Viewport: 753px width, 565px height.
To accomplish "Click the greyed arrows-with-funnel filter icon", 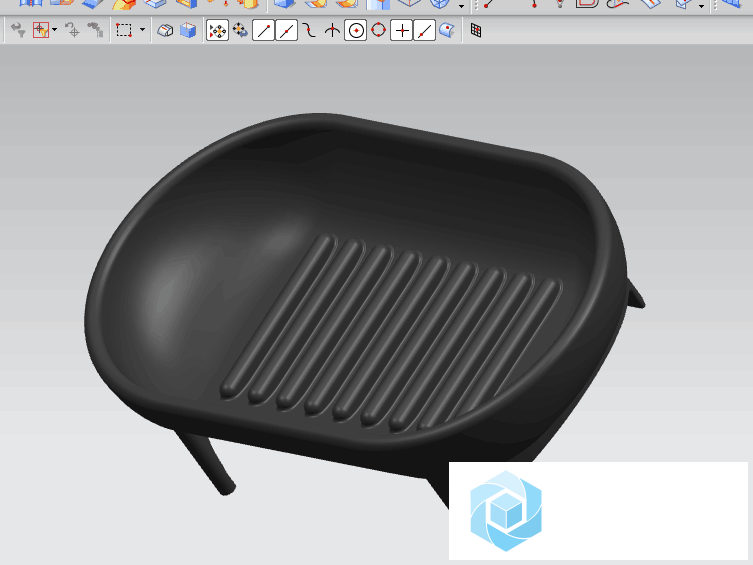I will (18, 30).
